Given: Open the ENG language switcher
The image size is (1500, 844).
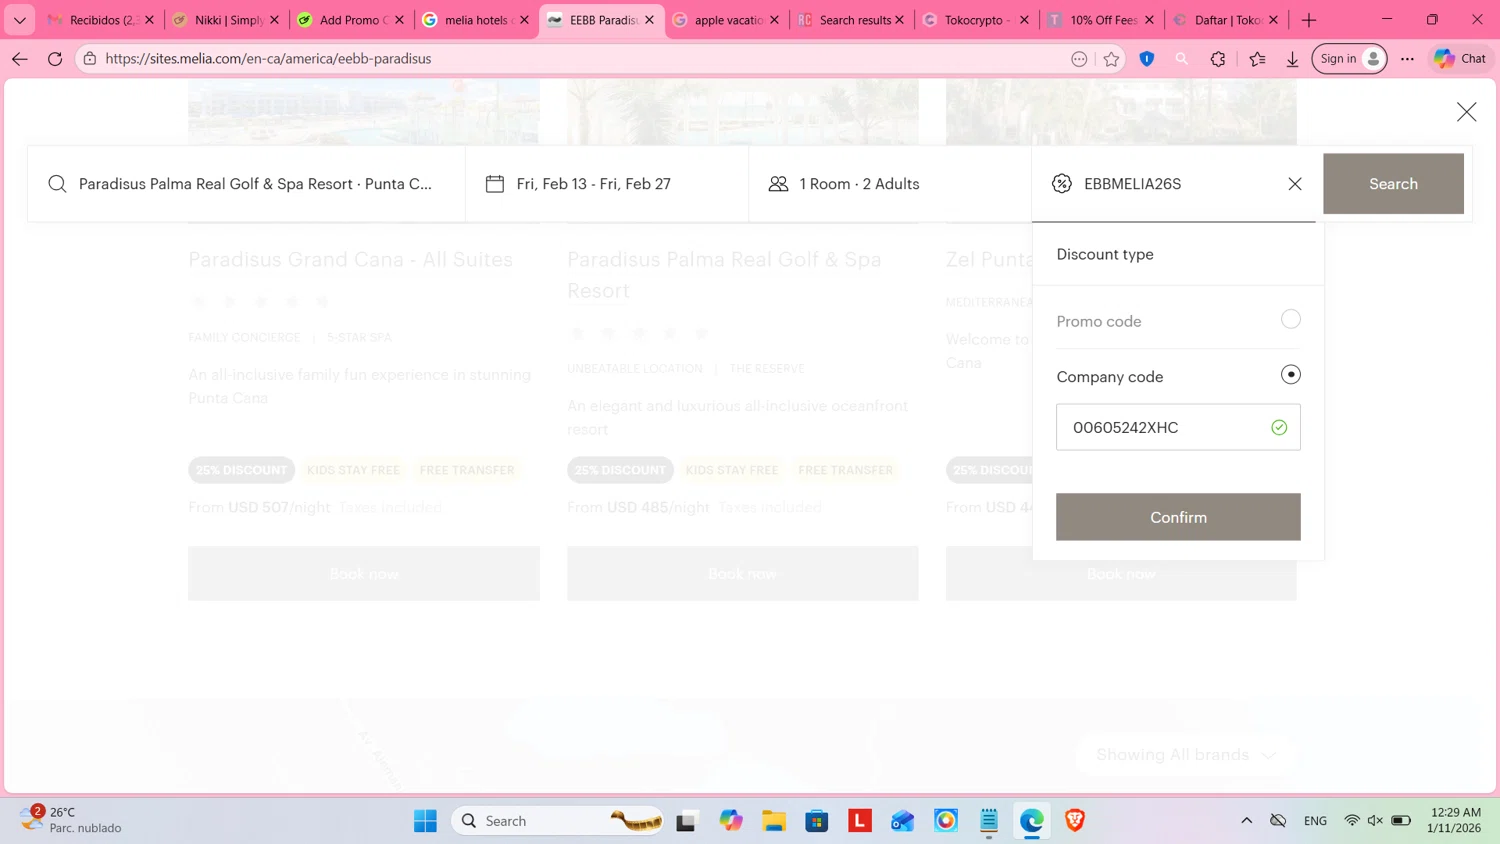Looking at the screenshot, I should 1315,821.
